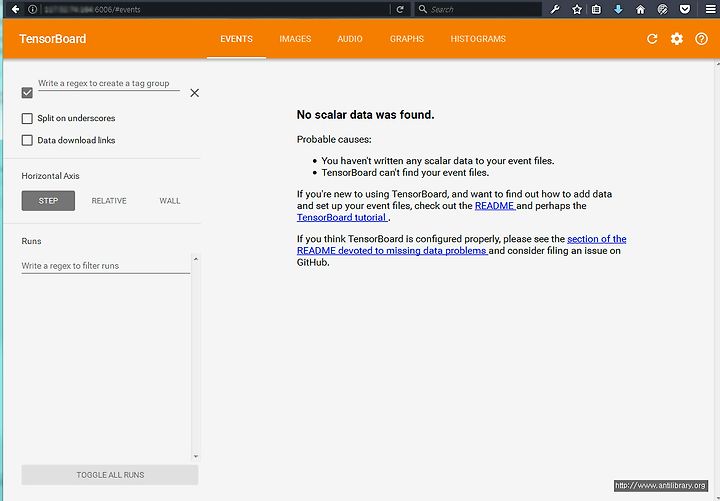Click runs list scrollbar up arrow
The height and width of the screenshot is (501, 720).
196,259
